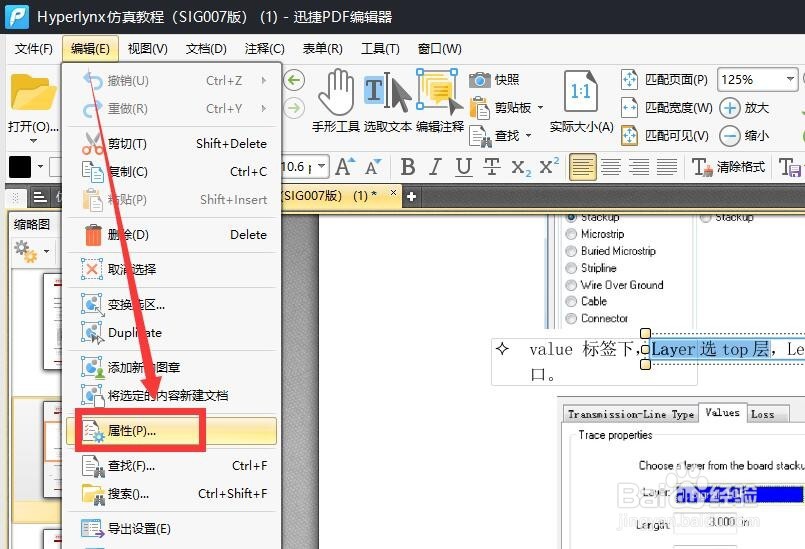The width and height of the screenshot is (805, 549).
Task: Click the 剪贴板 clipboard icon
Action: [480, 108]
